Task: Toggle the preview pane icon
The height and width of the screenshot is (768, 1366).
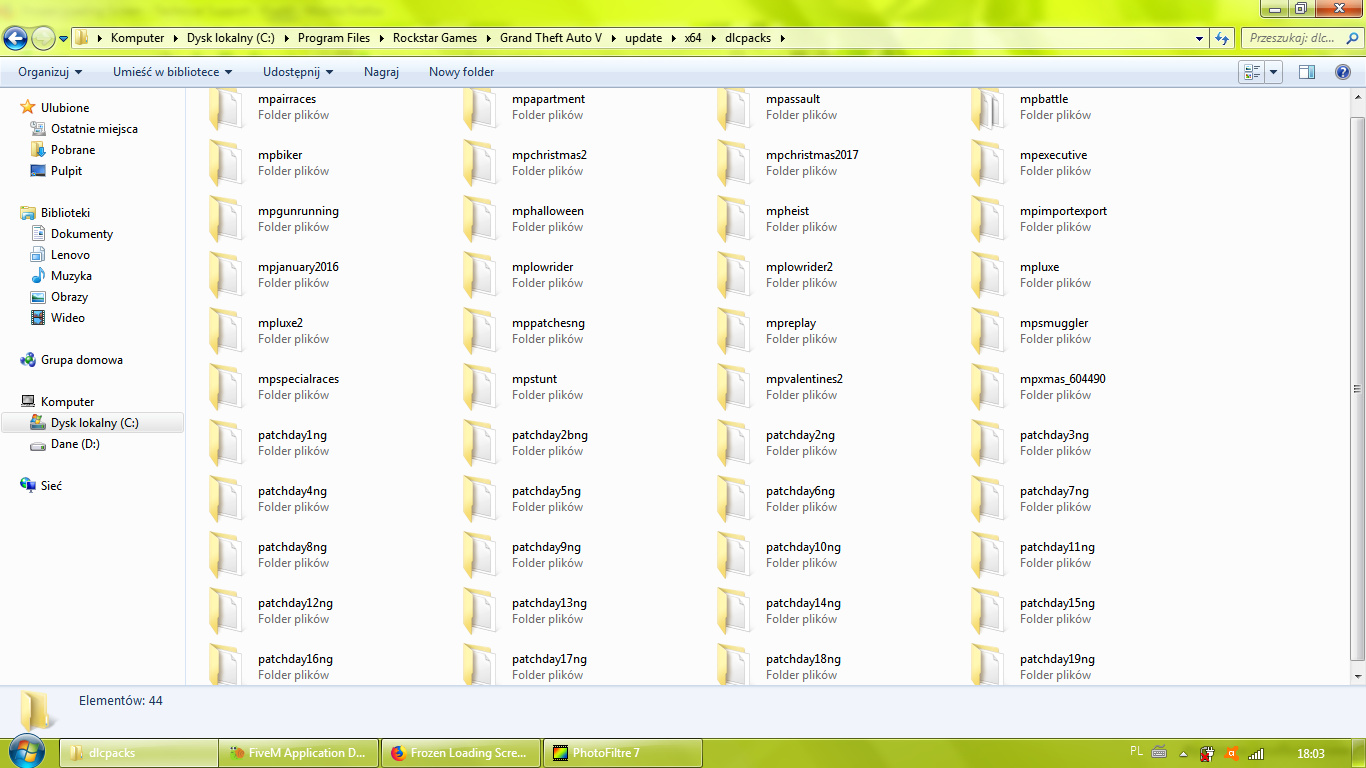Action: [1306, 72]
